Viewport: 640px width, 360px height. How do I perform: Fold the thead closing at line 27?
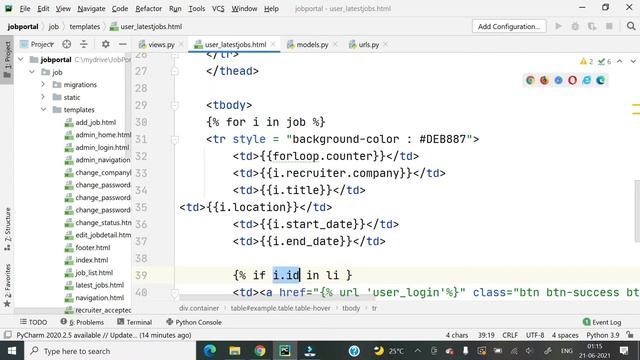tap(175, 71)
